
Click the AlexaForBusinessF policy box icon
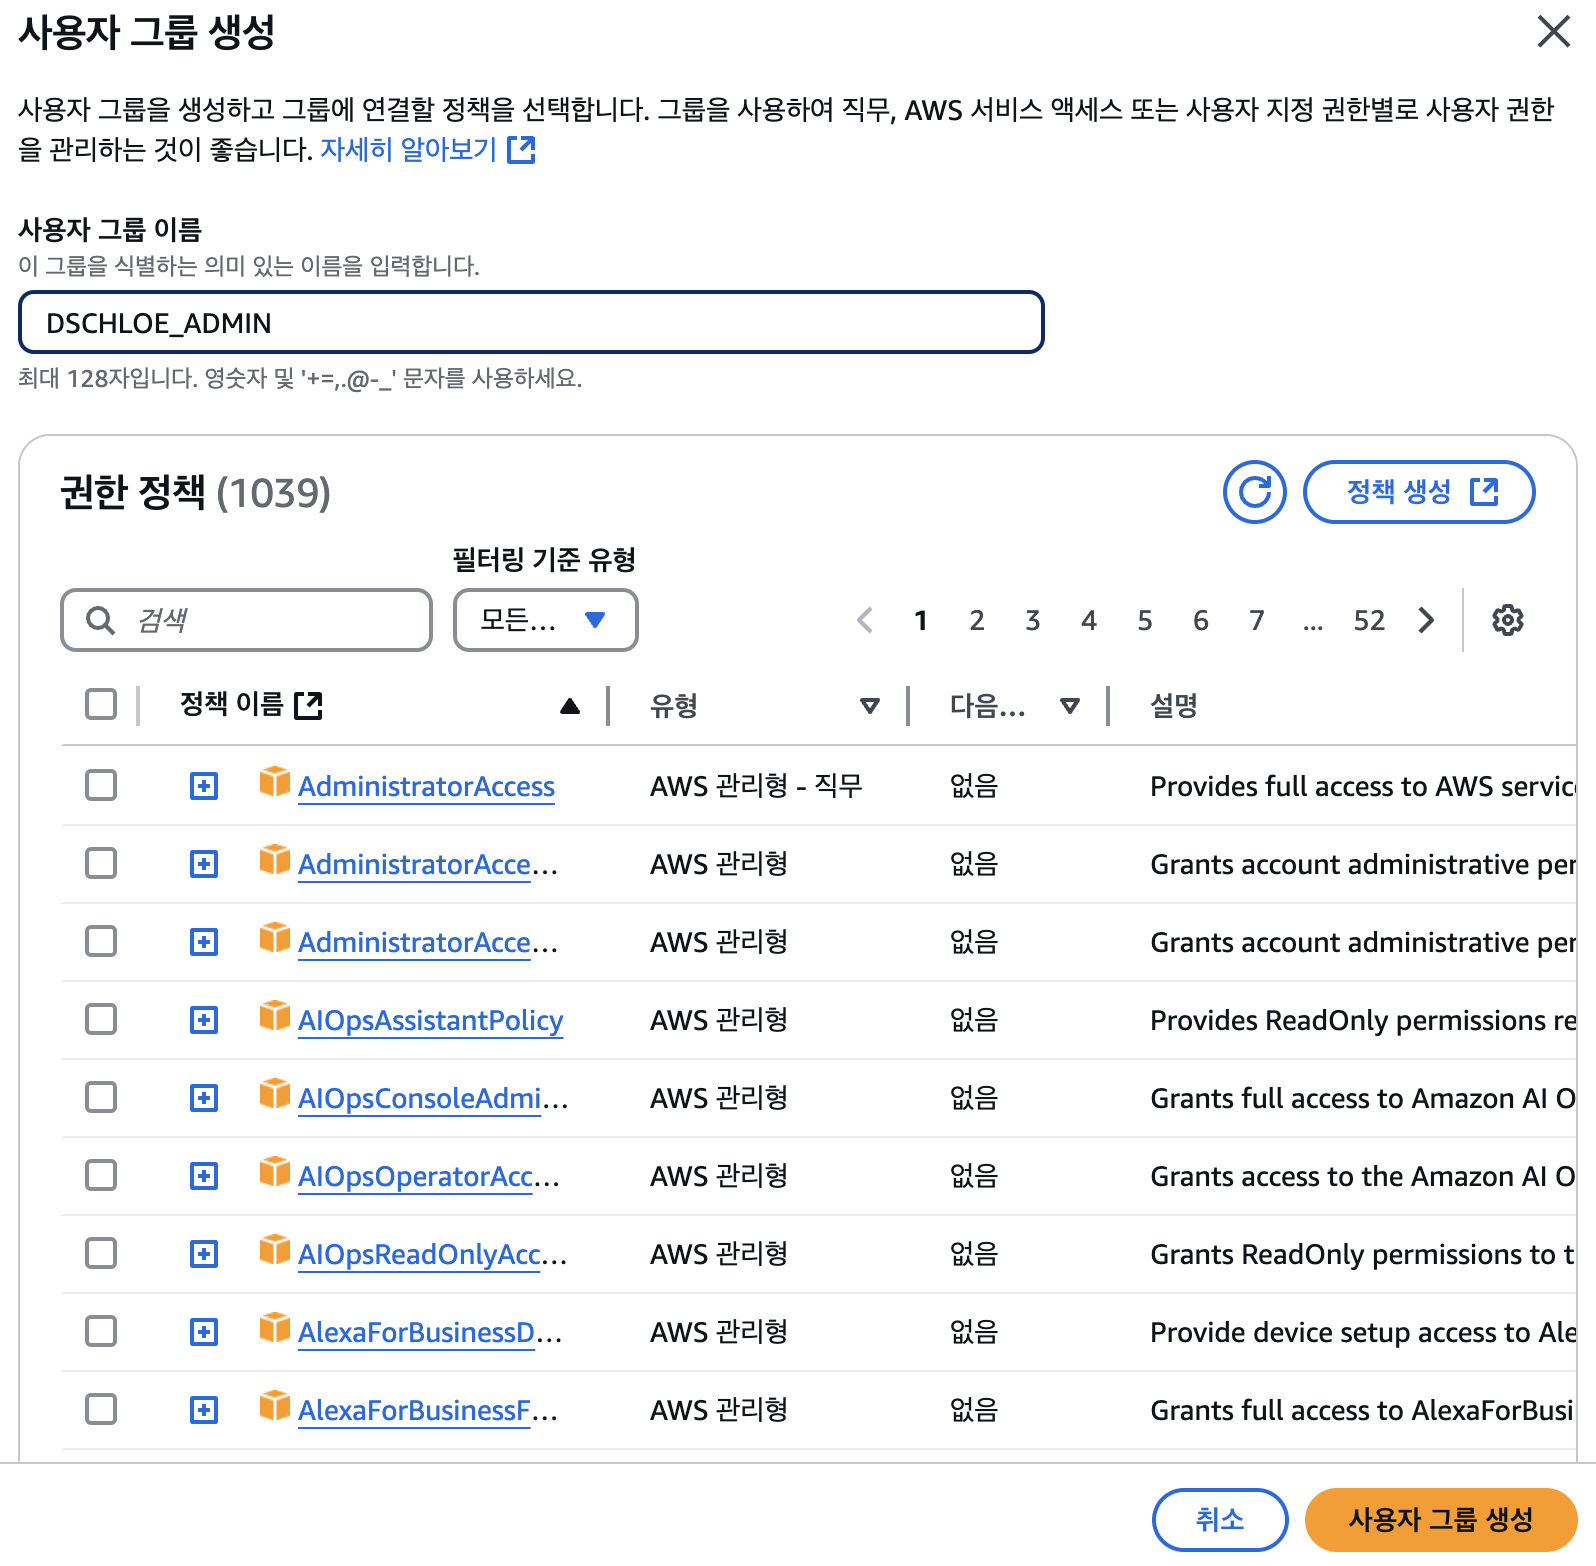(x=274, y=1406)
